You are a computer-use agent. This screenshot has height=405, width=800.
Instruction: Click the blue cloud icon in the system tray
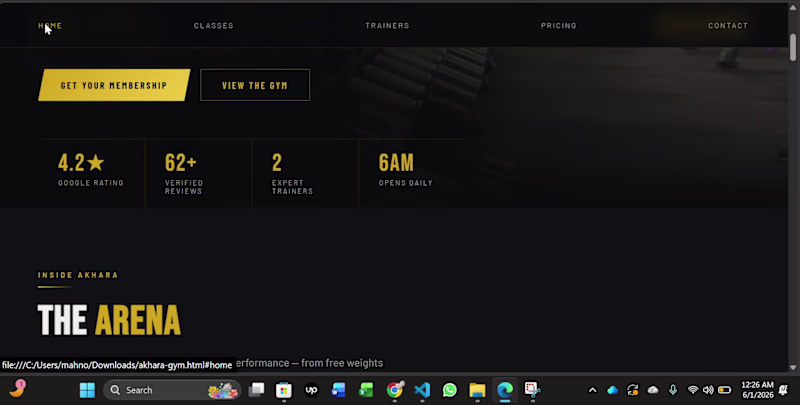[612, 390]
